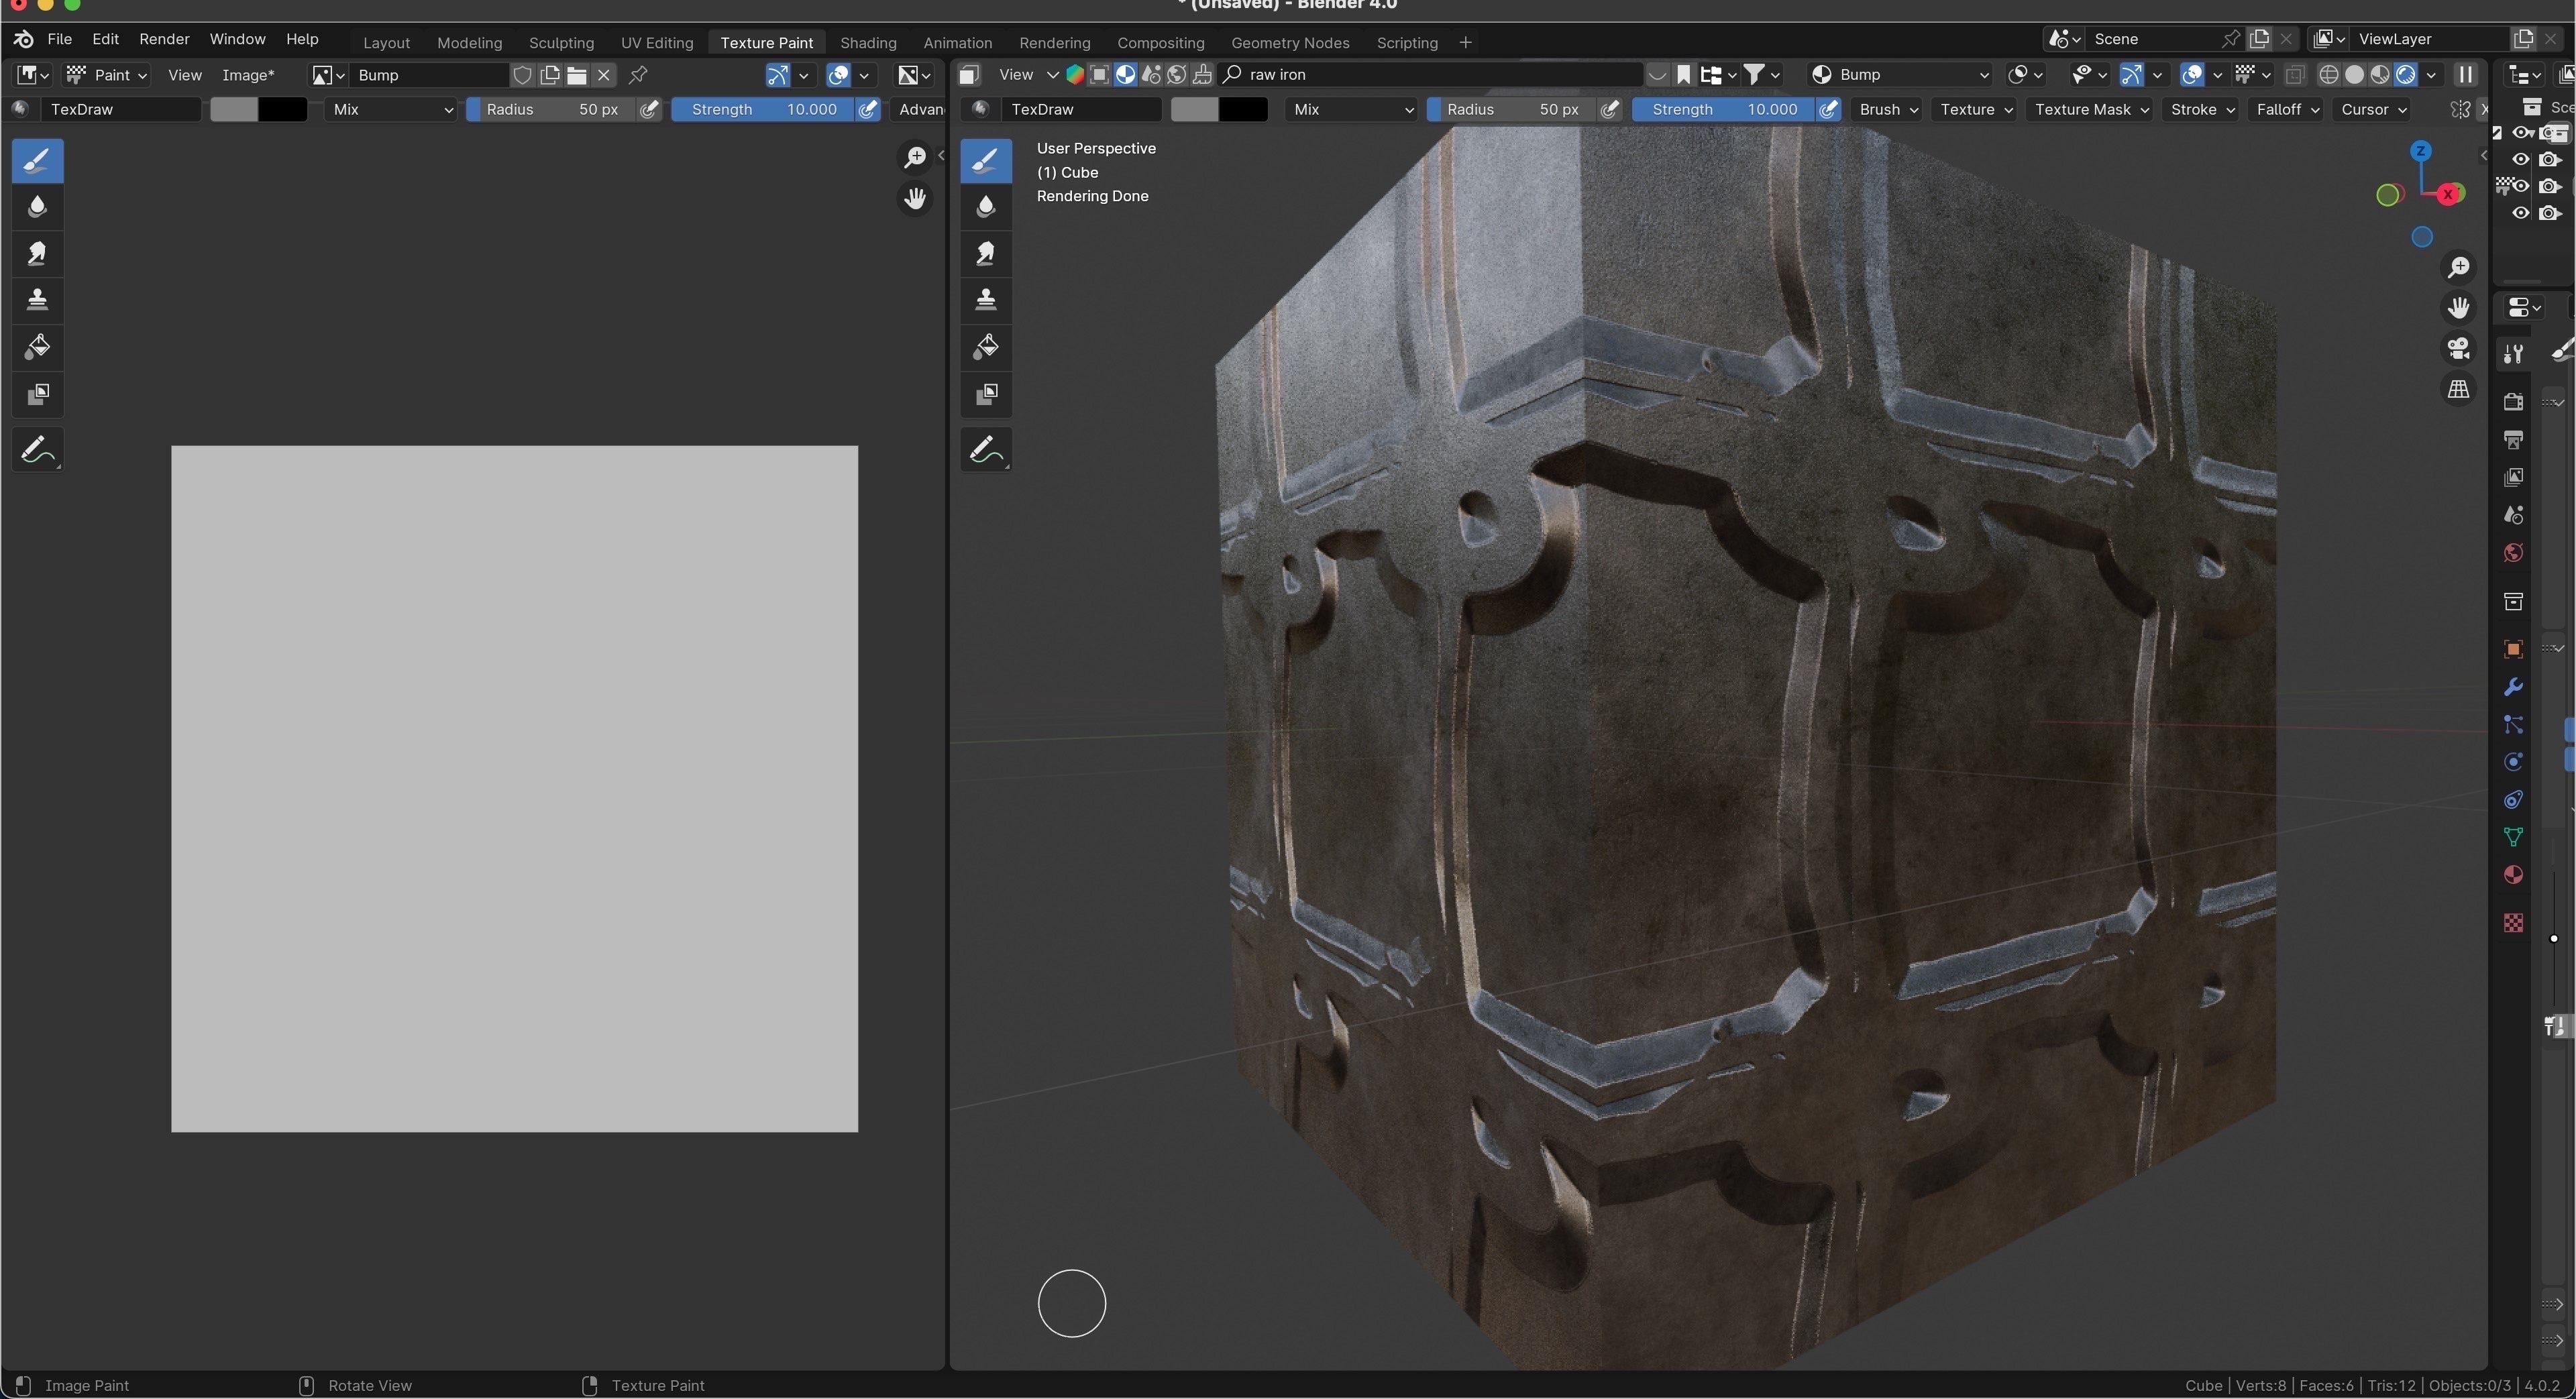Switch perspective/orthographic with the grid gizmo
The height and width of the screenshot is (1399, 2576).
[2458, 389]
